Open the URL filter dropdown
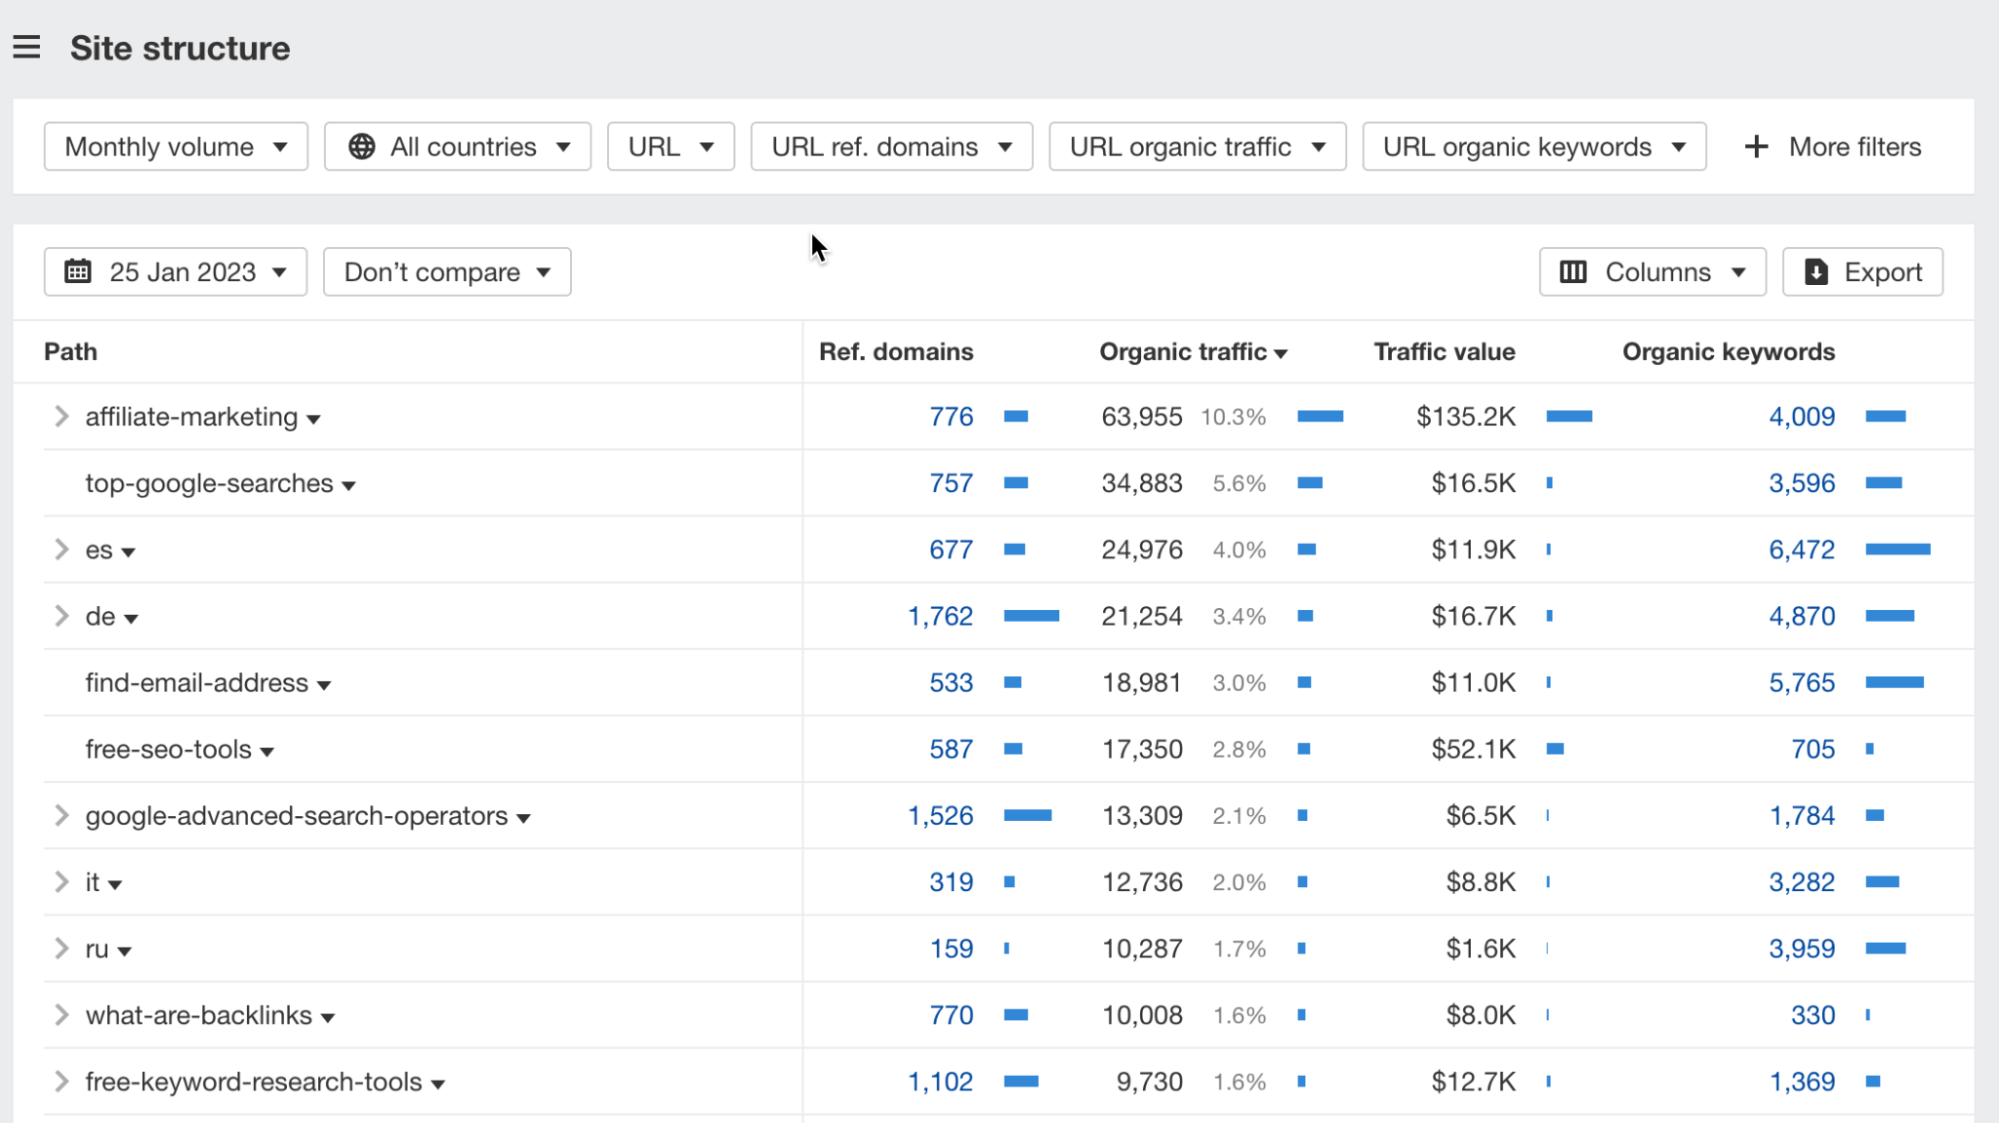The height and width of the screenshot is (1124, 1999). click(x=670, y=147)
